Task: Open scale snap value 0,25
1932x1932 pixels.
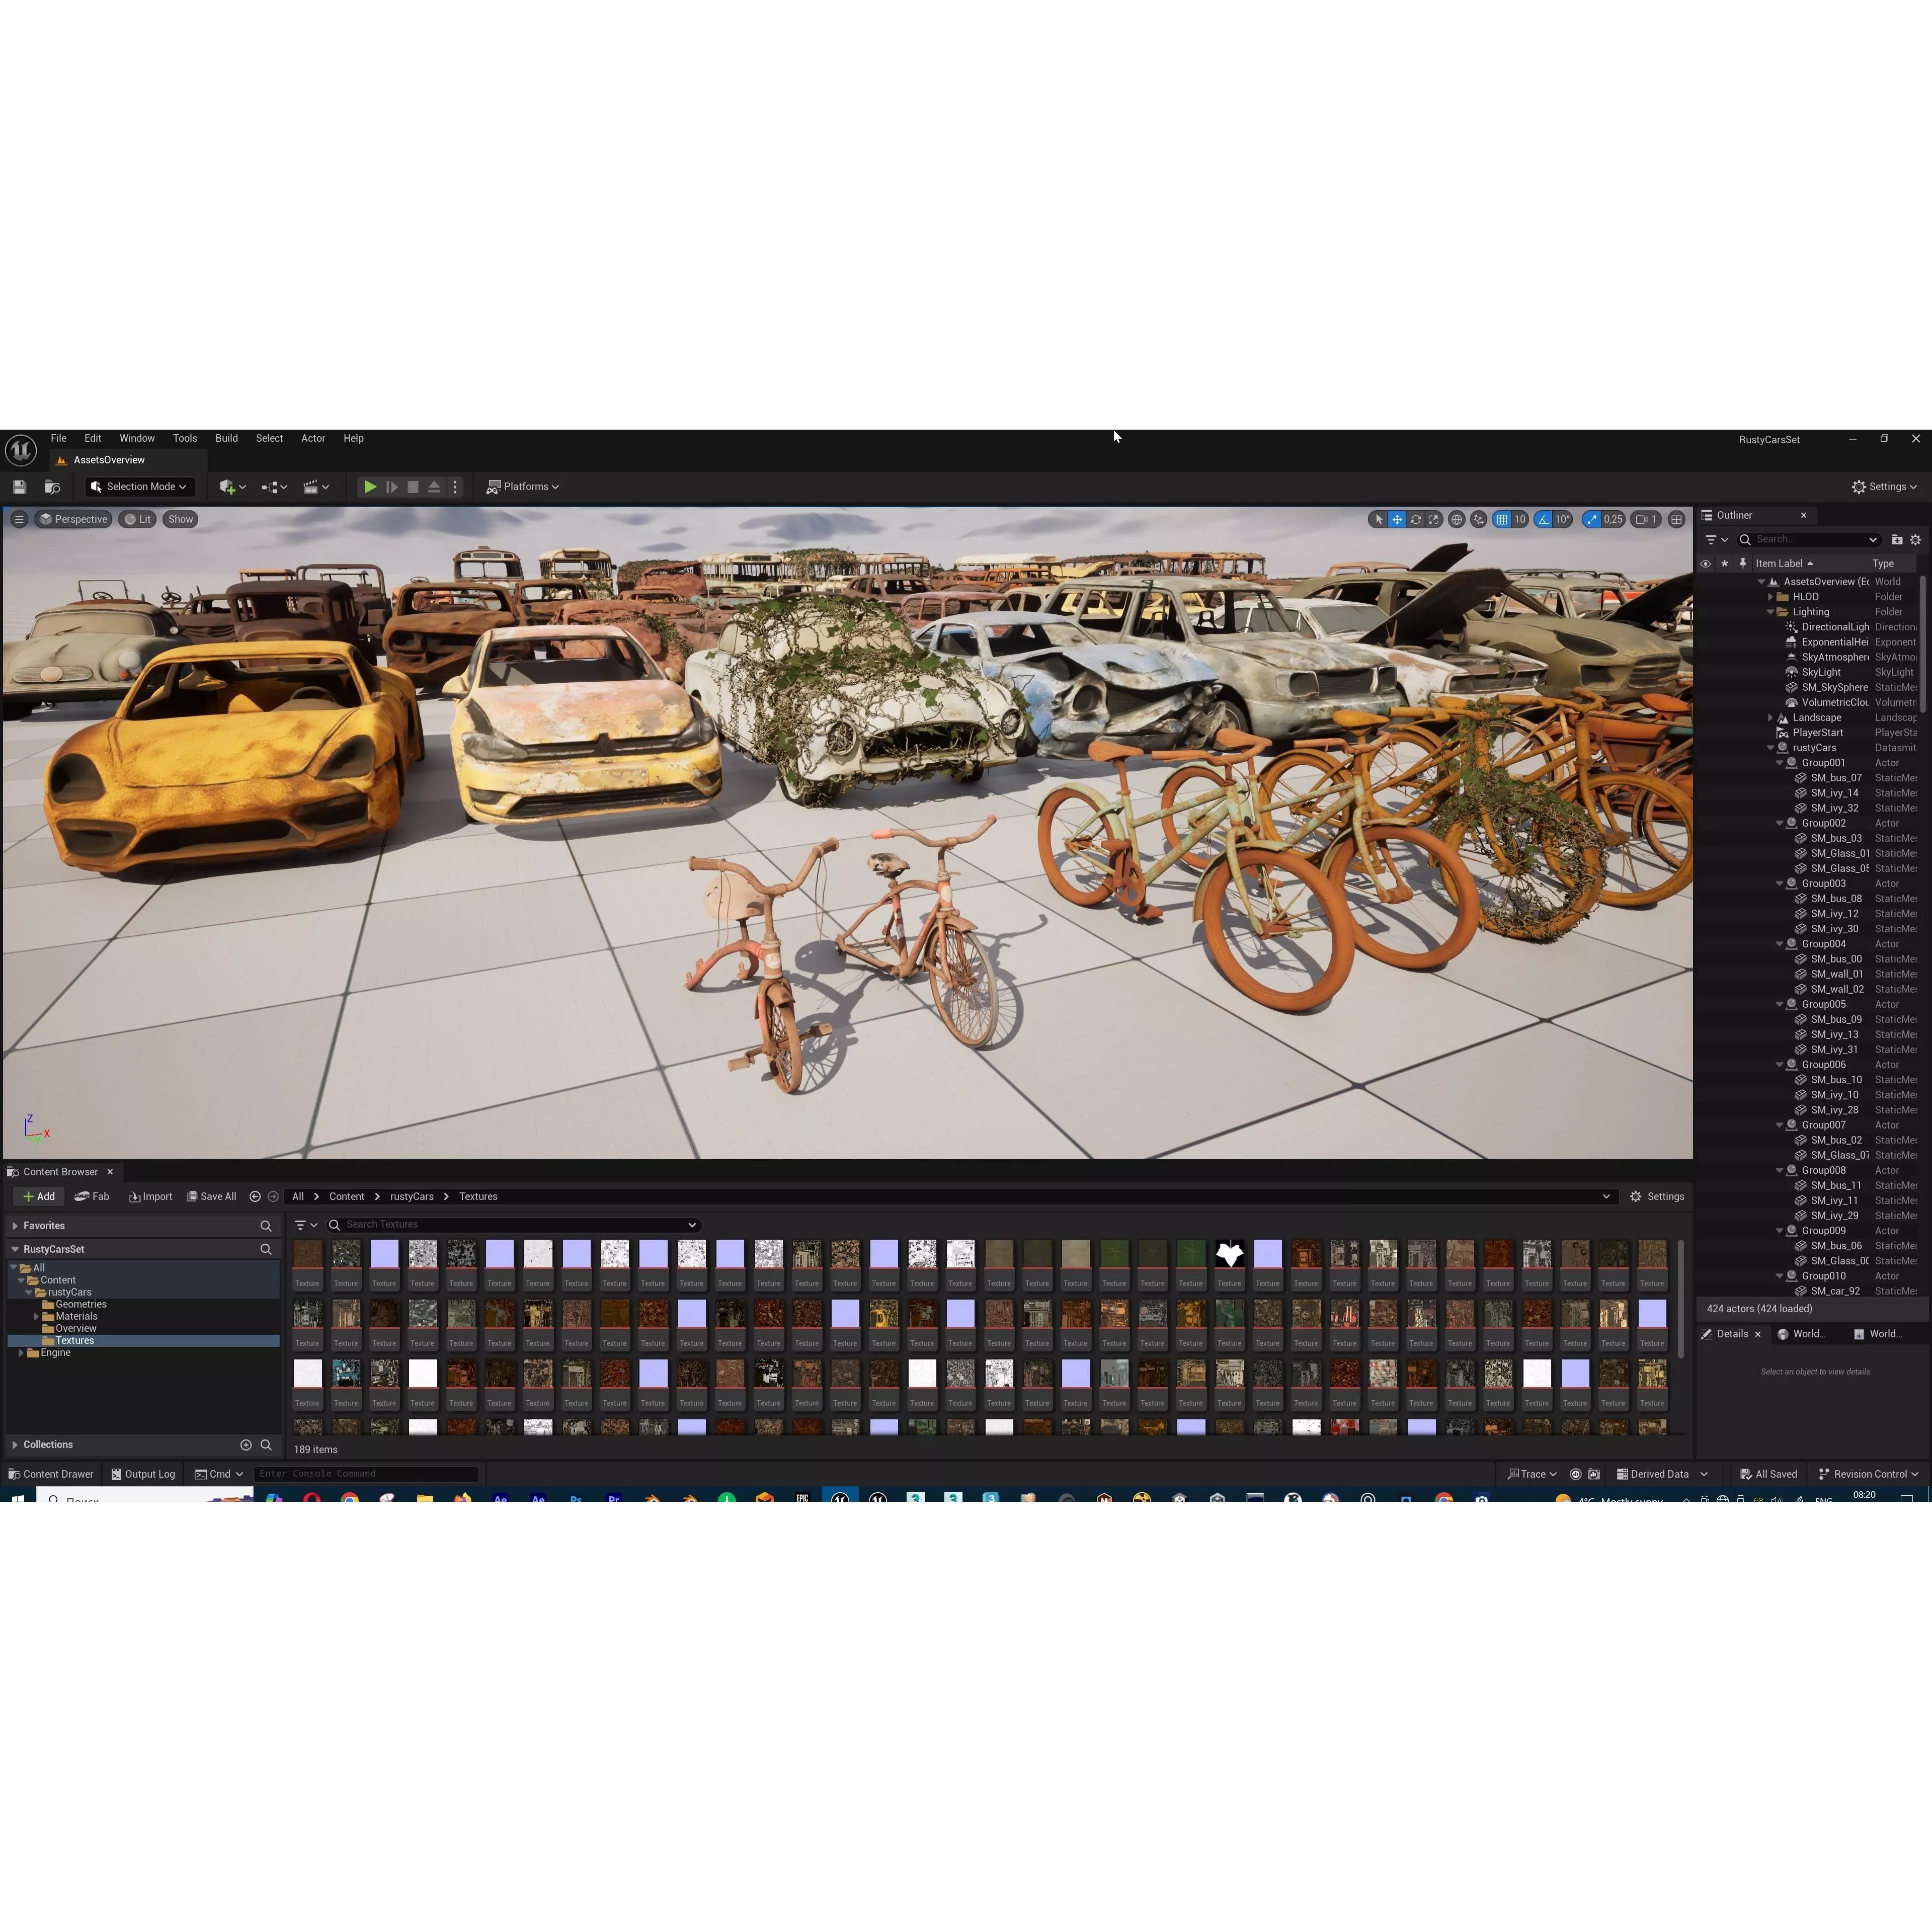Action: pyautogui.click(x=1613, y=519)
